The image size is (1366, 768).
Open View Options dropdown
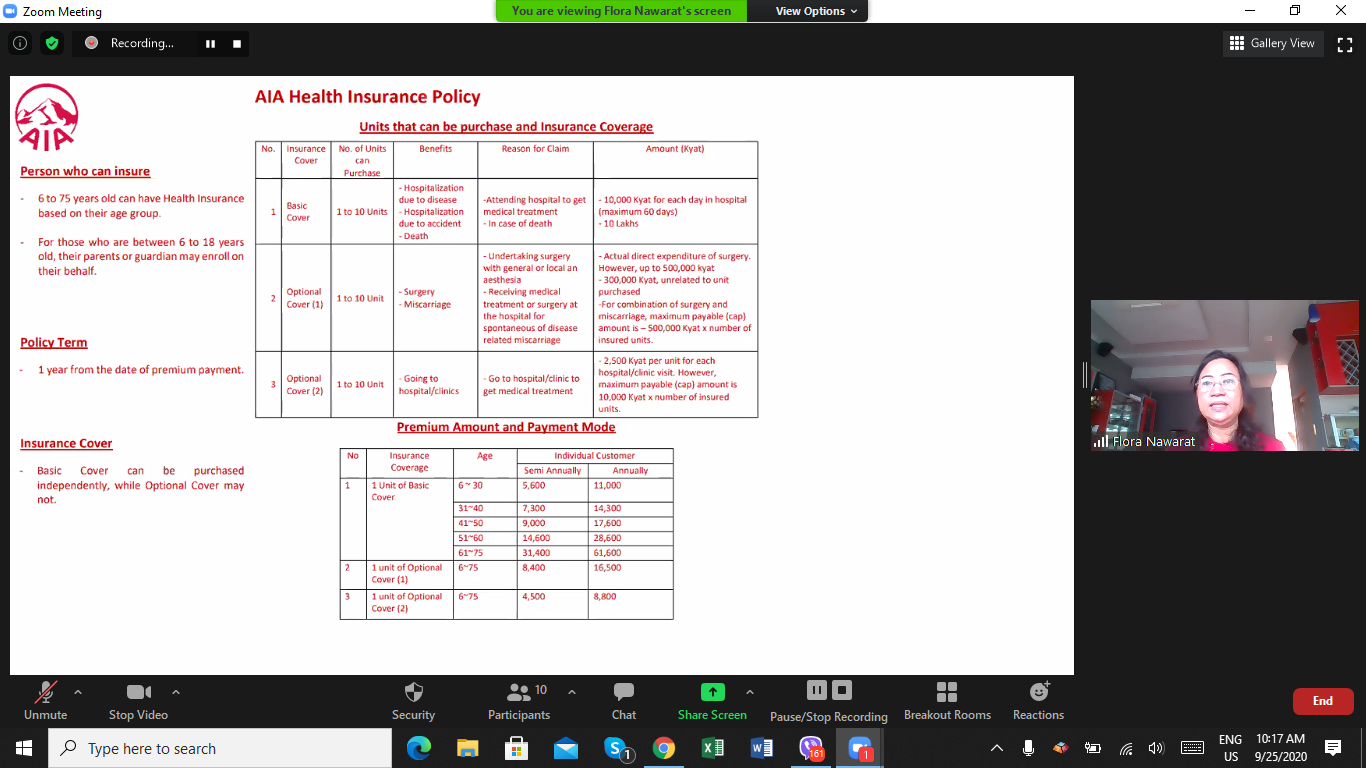pos(817,11)
